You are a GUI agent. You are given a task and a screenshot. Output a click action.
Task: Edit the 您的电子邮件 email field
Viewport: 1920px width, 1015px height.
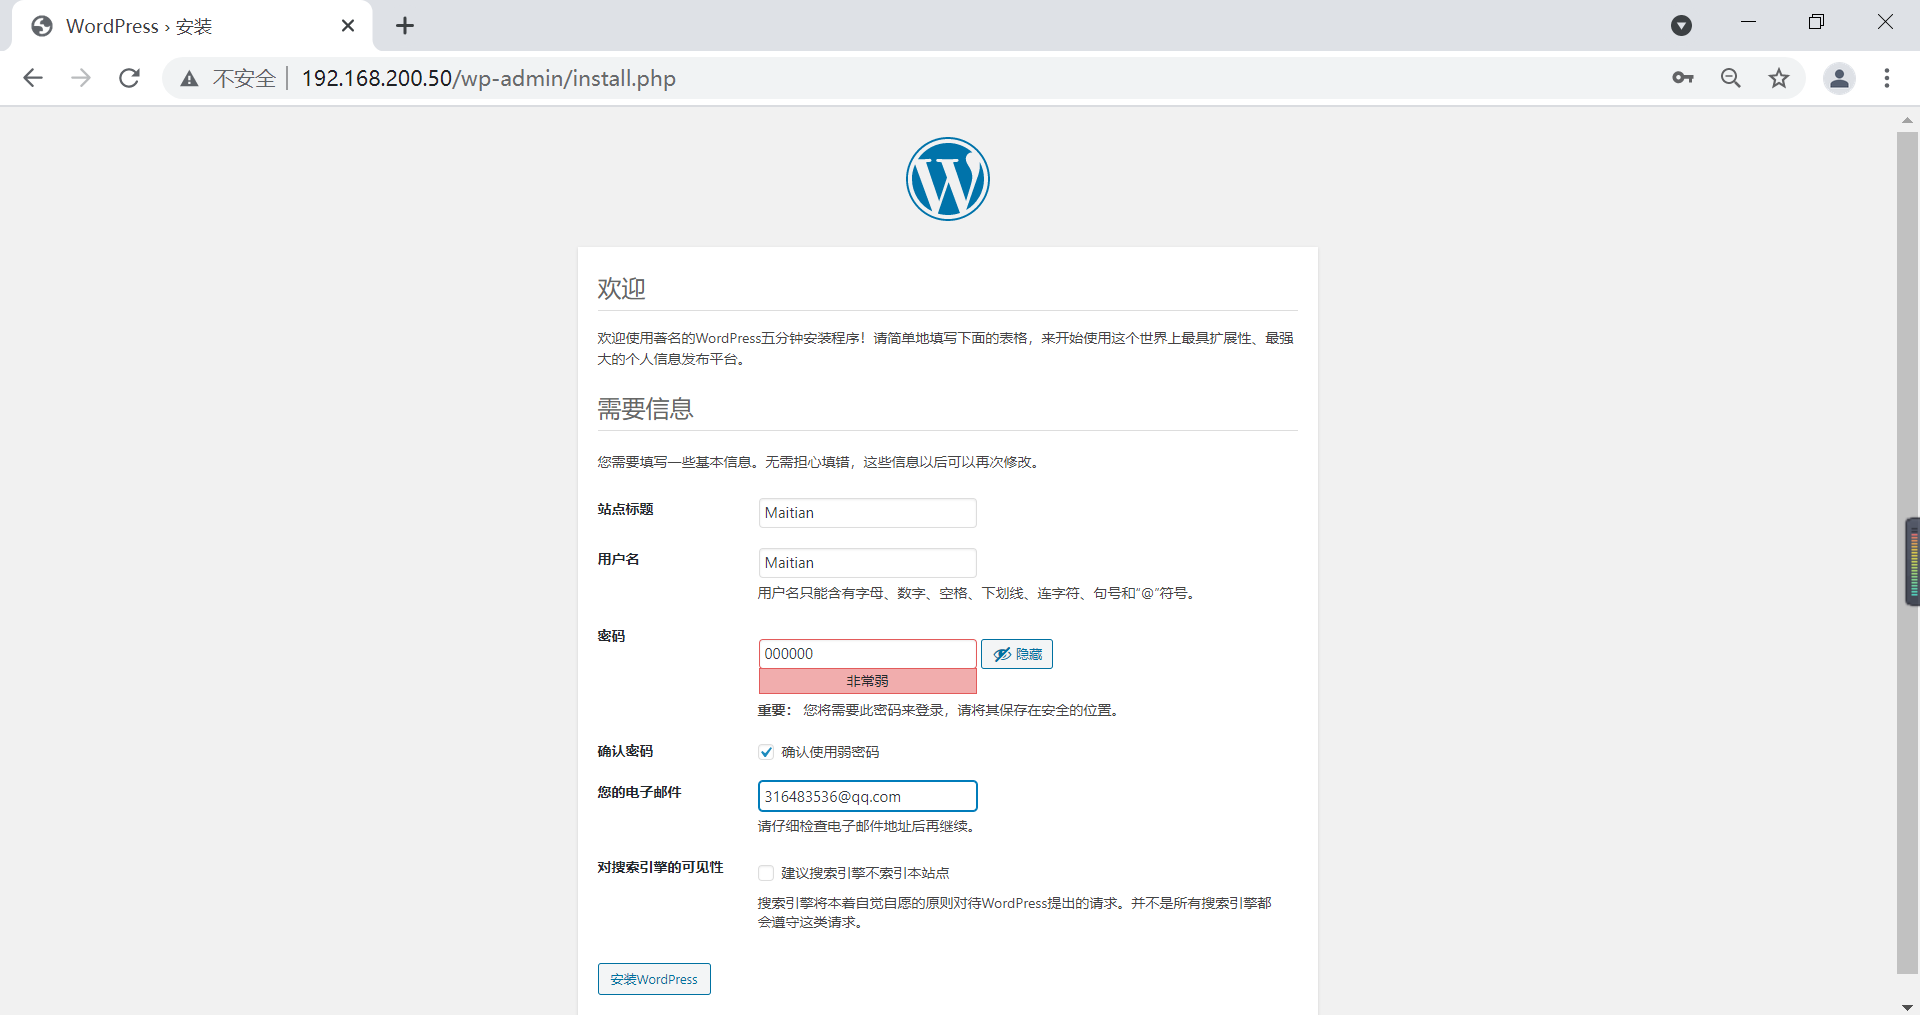click(x=867, y=796)
